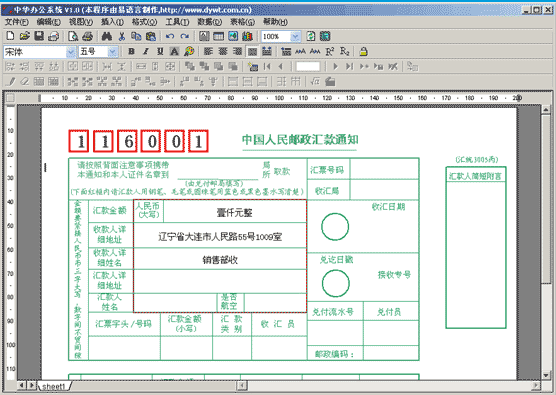Image resolution: width=556 pixels, height=395 pixels.
Task: Open a file using the folder icon
Action: (x=24, y=36)
